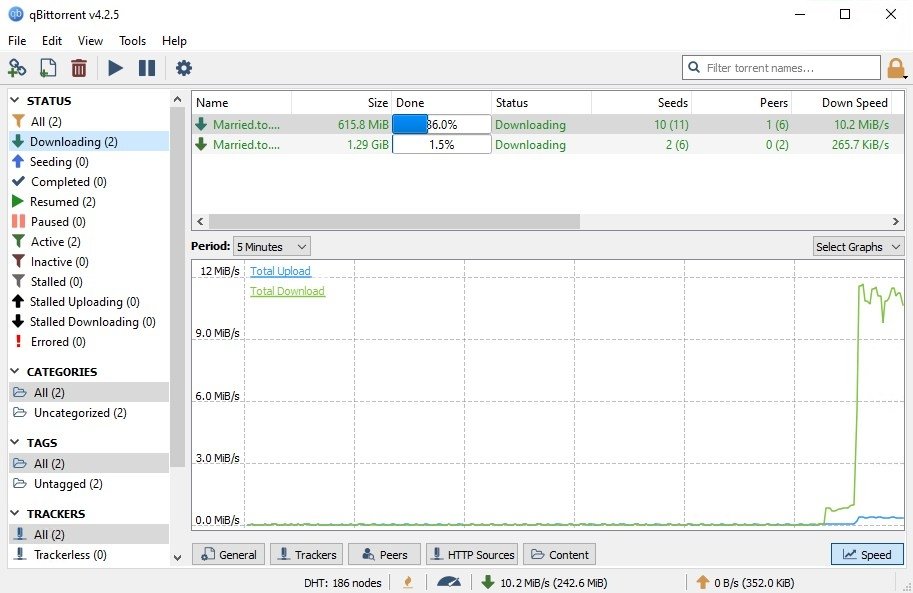Open options via the gear icon
Image resolution: width=913 pixels, height=593 pixels.
184,68
